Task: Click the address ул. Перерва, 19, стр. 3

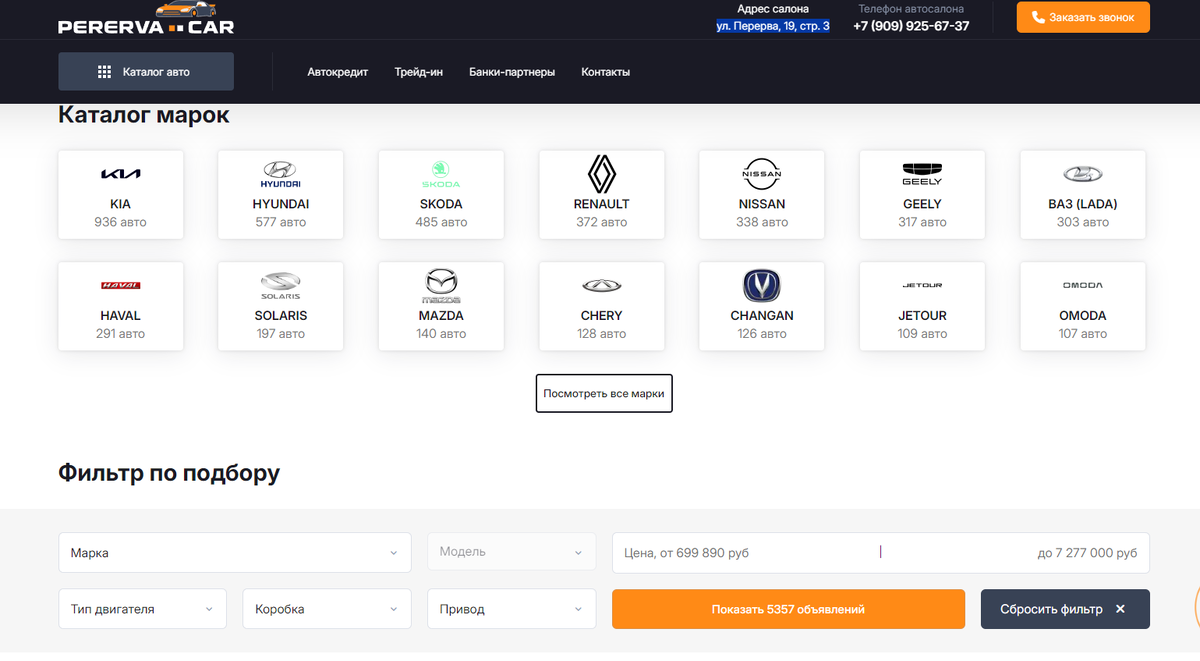Action: tap(773, 26)
